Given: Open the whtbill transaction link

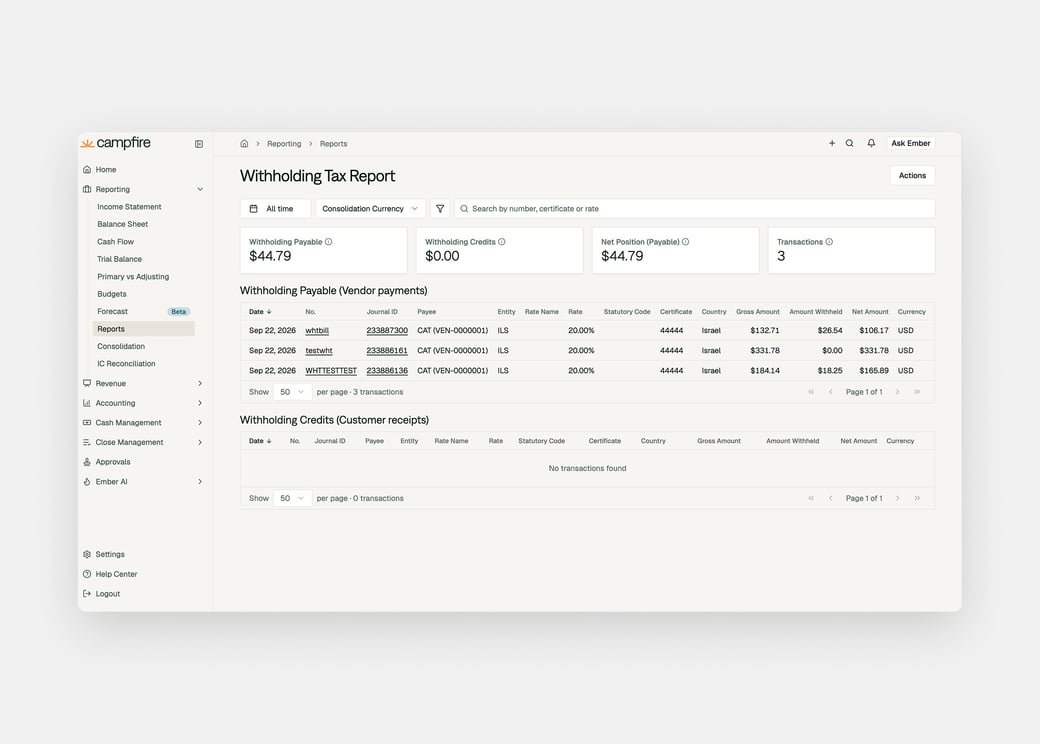Looking at the screenshot, I should (x=317, y=330).
